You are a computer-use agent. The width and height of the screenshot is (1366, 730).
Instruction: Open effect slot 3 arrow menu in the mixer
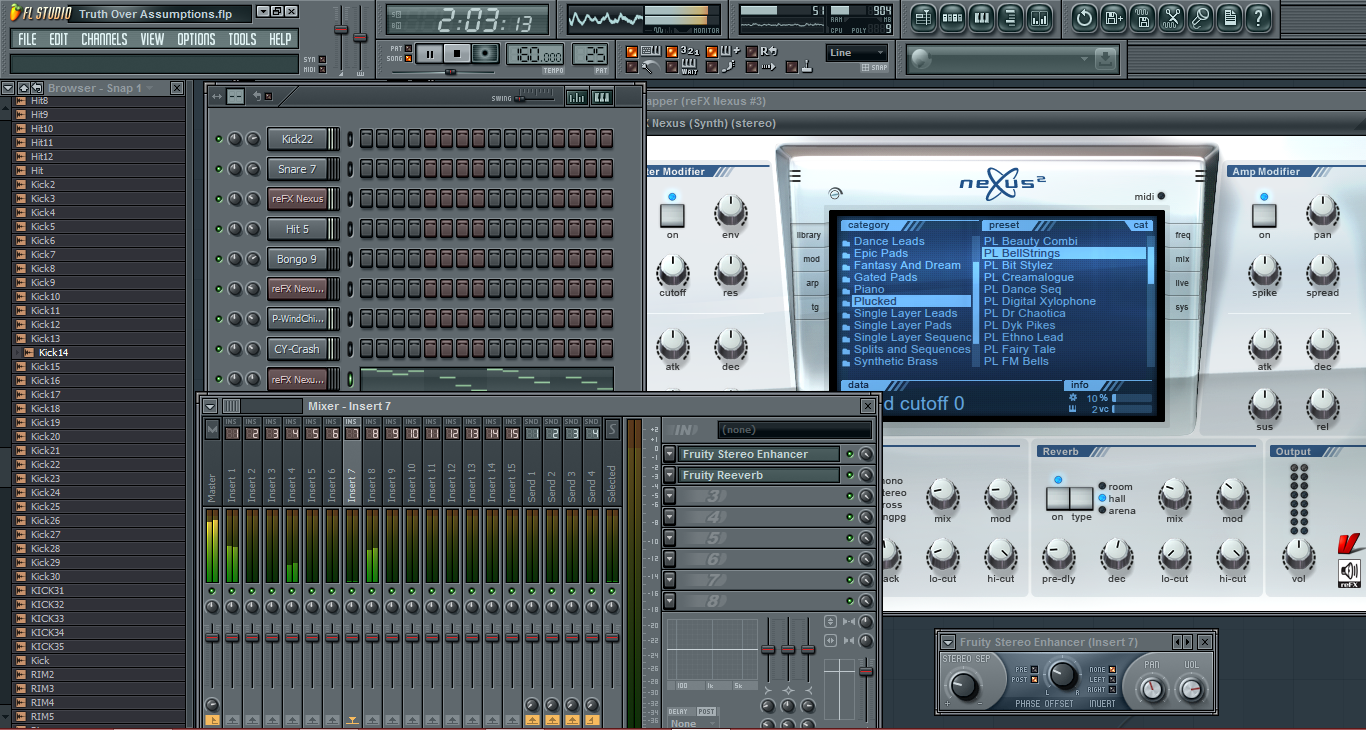669,496
